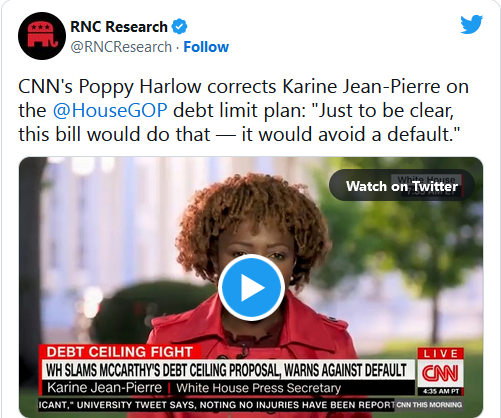Open the @HouseGOP mention link

110,110
